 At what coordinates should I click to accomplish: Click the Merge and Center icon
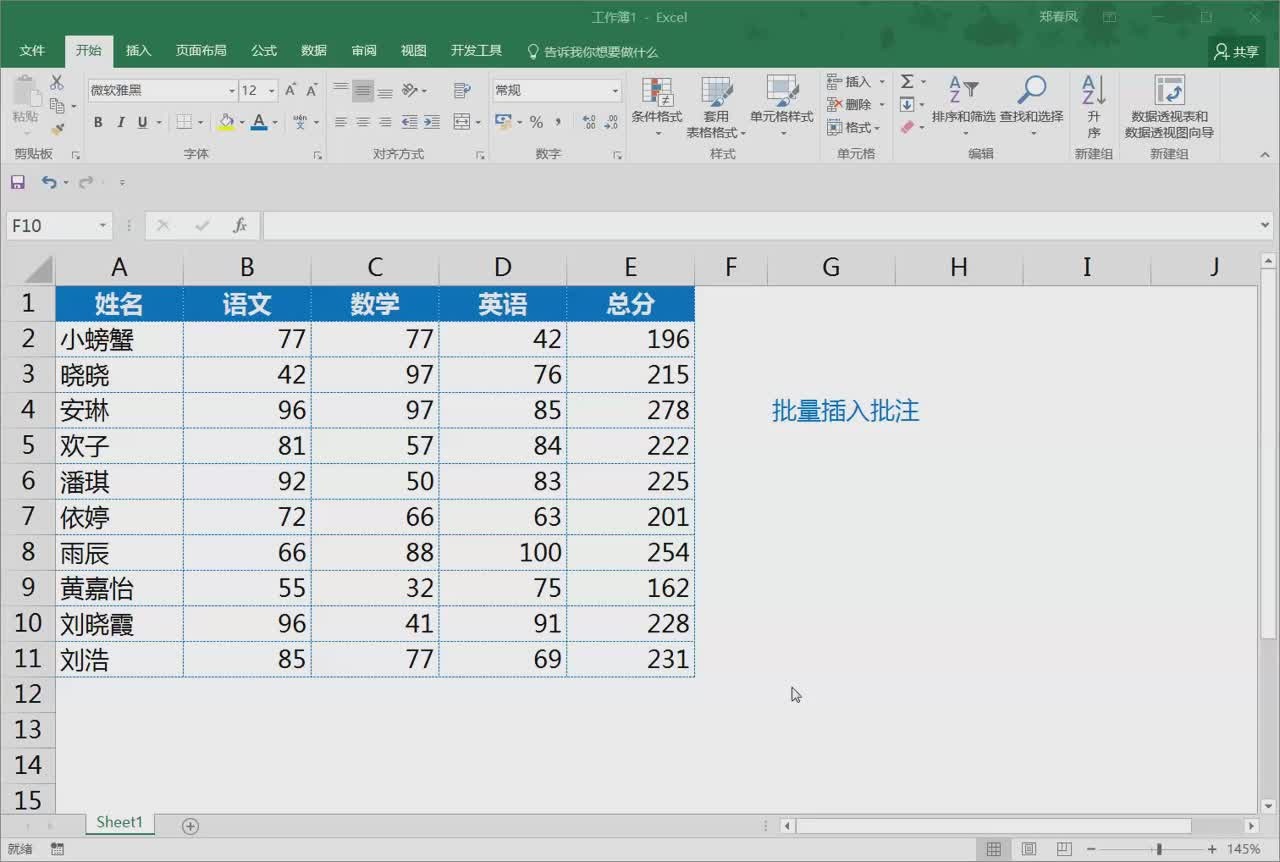461,122
